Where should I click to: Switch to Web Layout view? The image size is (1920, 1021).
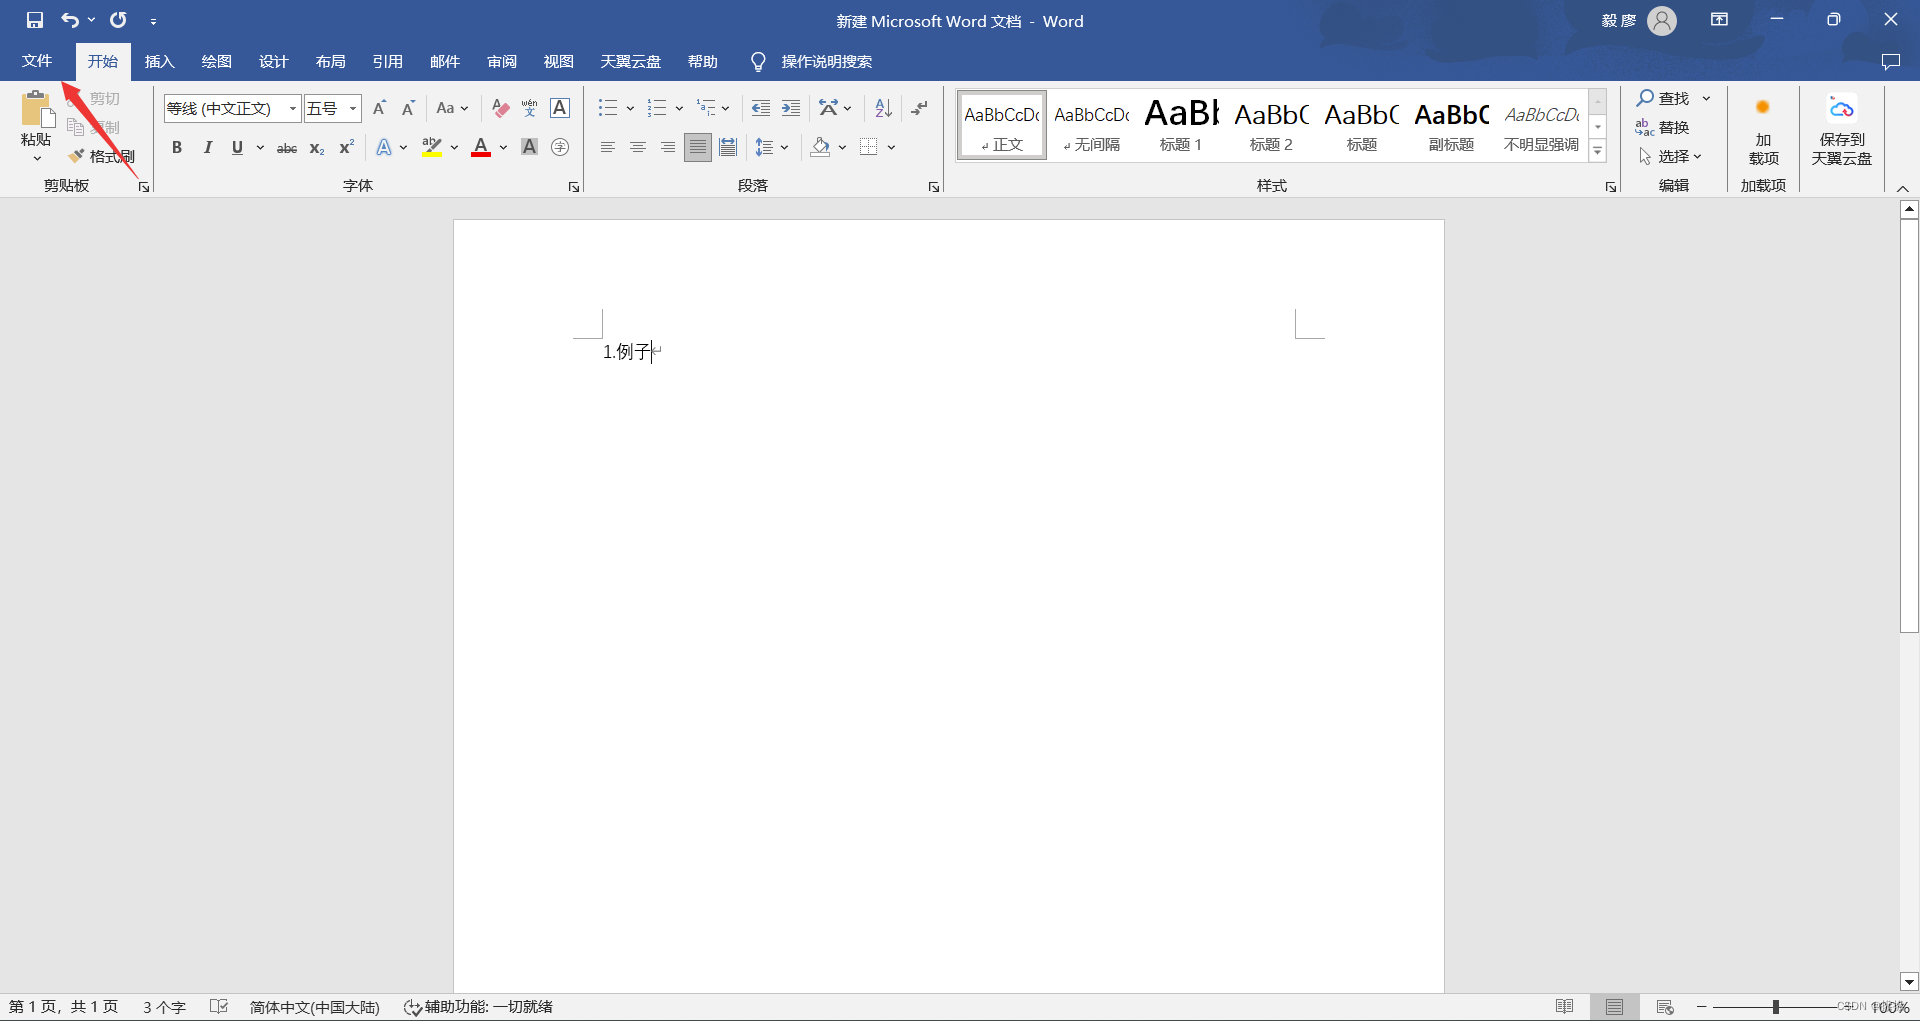tap(1665, 1007)
